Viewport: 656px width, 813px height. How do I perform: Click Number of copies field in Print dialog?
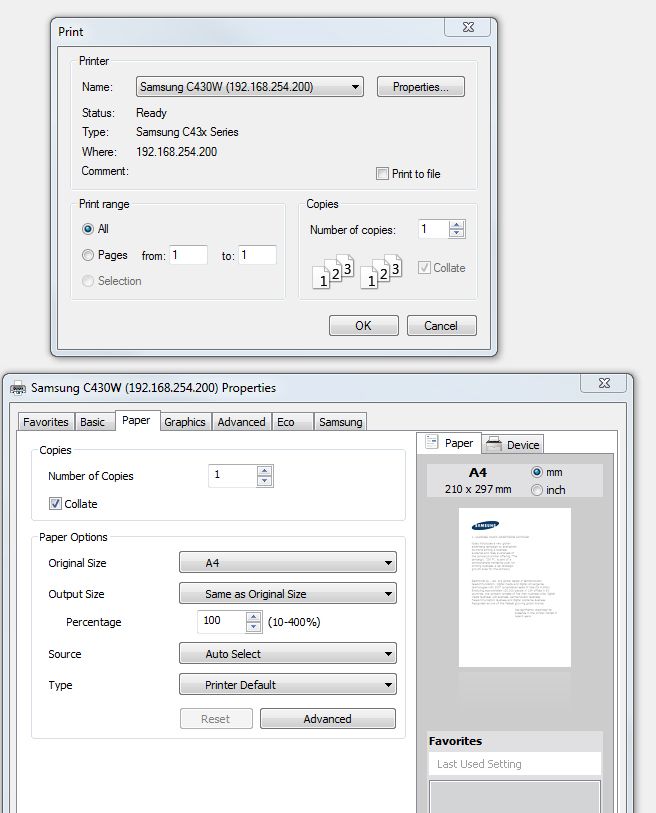coord(434,229)
